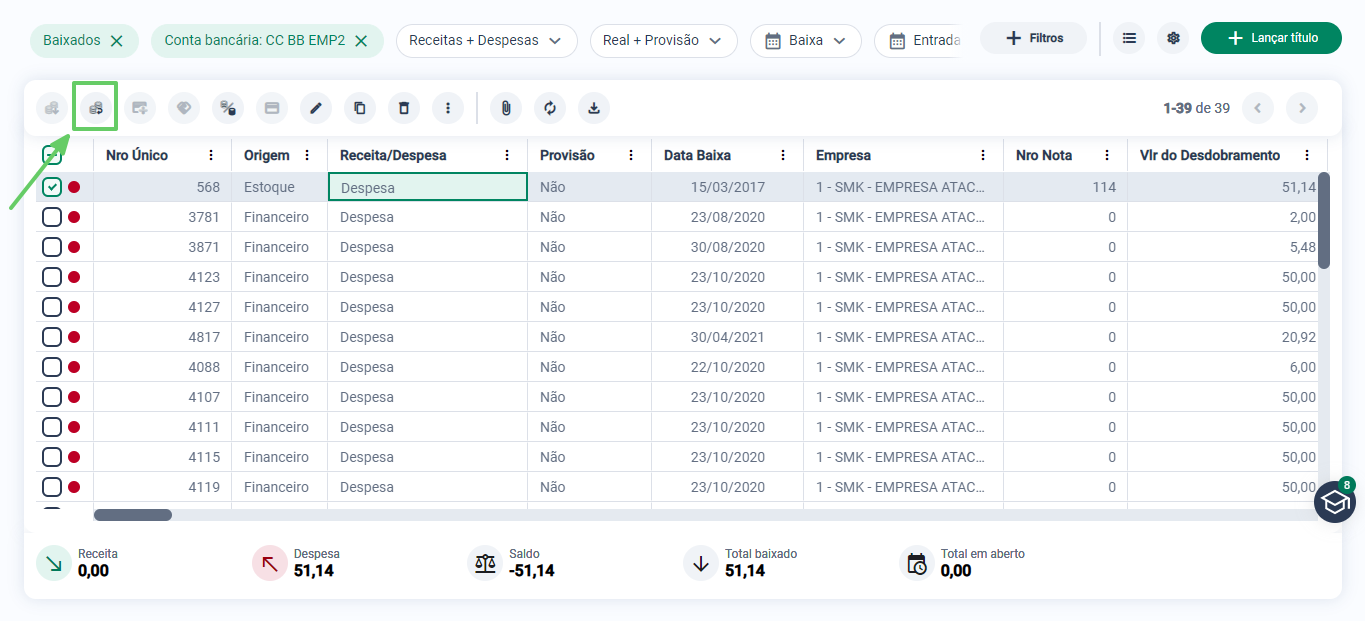Check the checkbox for row 4088
This screenshot has width=1365, height=621.
52,367
